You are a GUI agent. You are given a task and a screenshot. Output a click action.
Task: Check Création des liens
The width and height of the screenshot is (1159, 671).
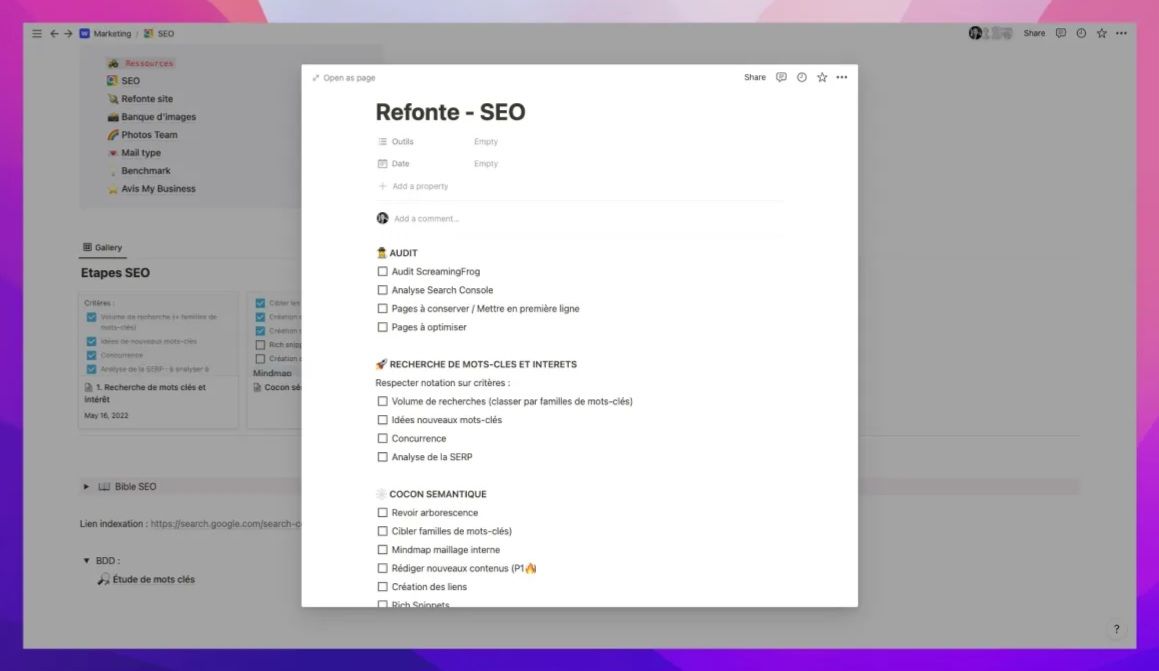(382, 587)
